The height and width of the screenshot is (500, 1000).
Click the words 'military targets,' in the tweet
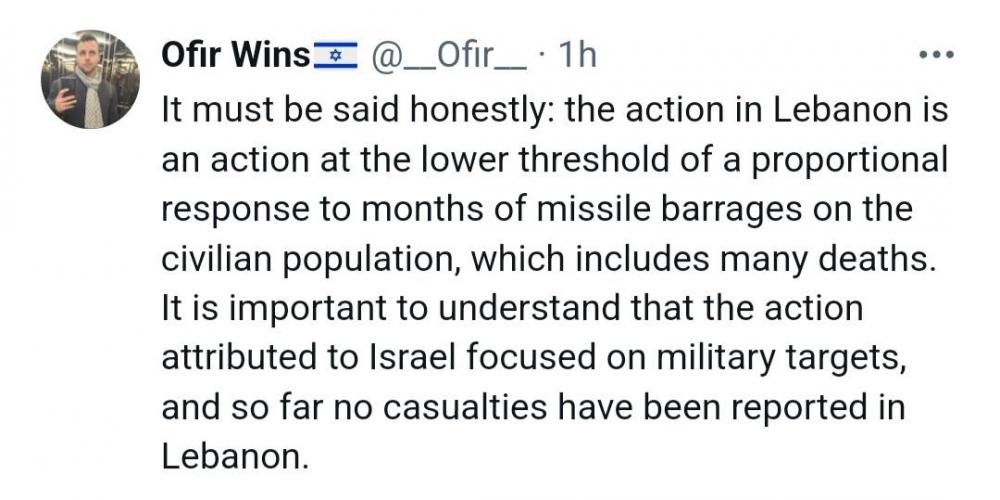[x=781, y=360]
